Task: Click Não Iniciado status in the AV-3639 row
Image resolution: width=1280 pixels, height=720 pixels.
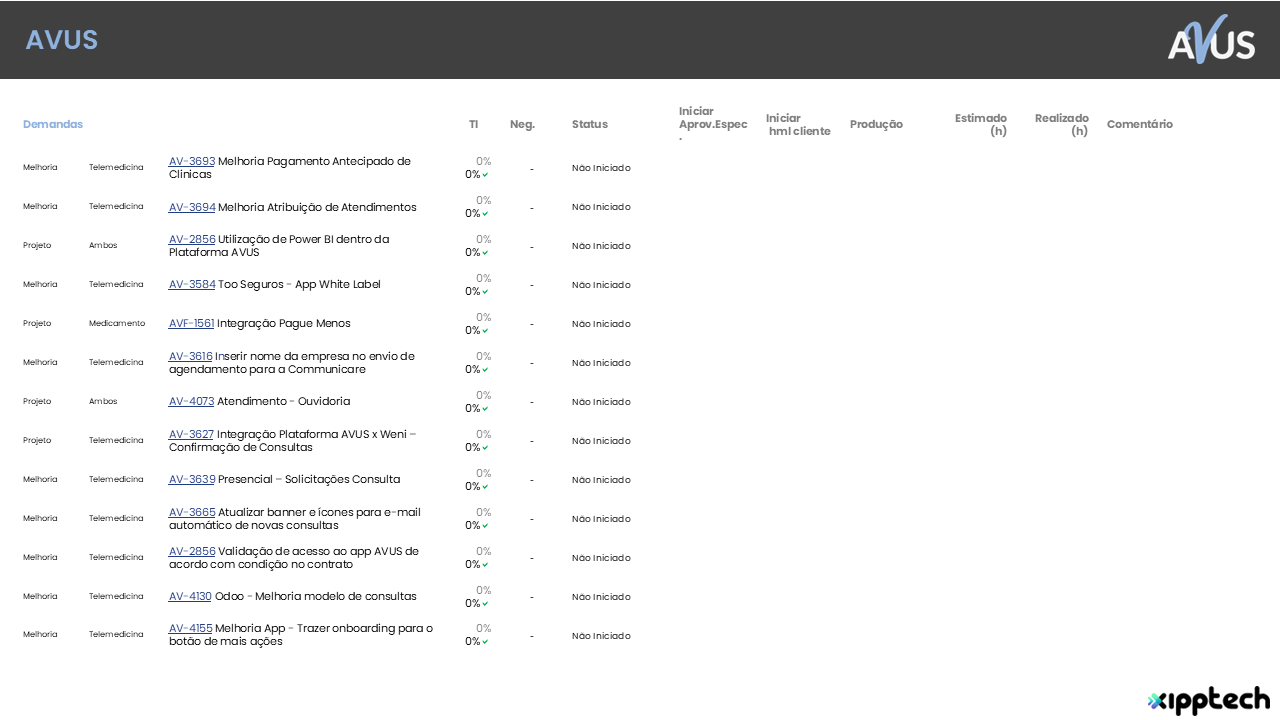Action: pyautogui.click(x=601, y=480)
